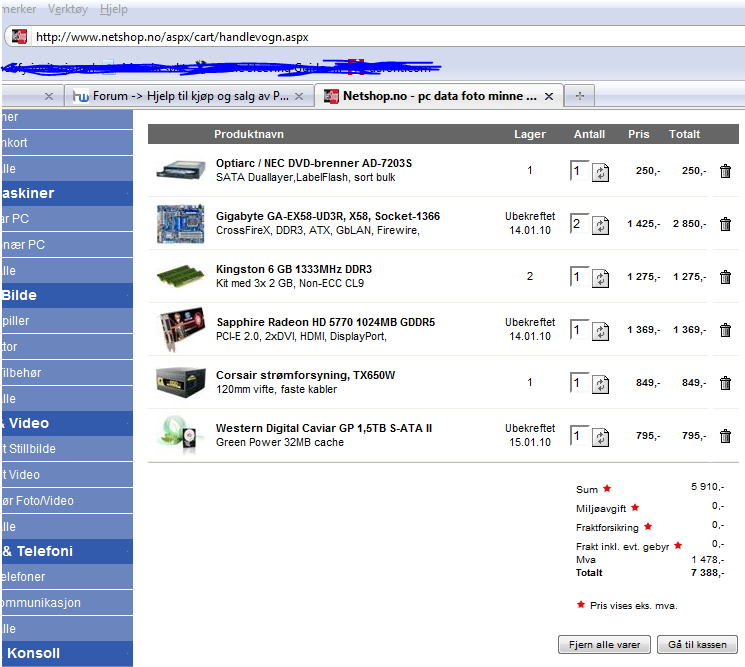Delete Optiarc DVD-brenner with trash icon
Viewport: 745px width, 667px height.
(725, 171)
